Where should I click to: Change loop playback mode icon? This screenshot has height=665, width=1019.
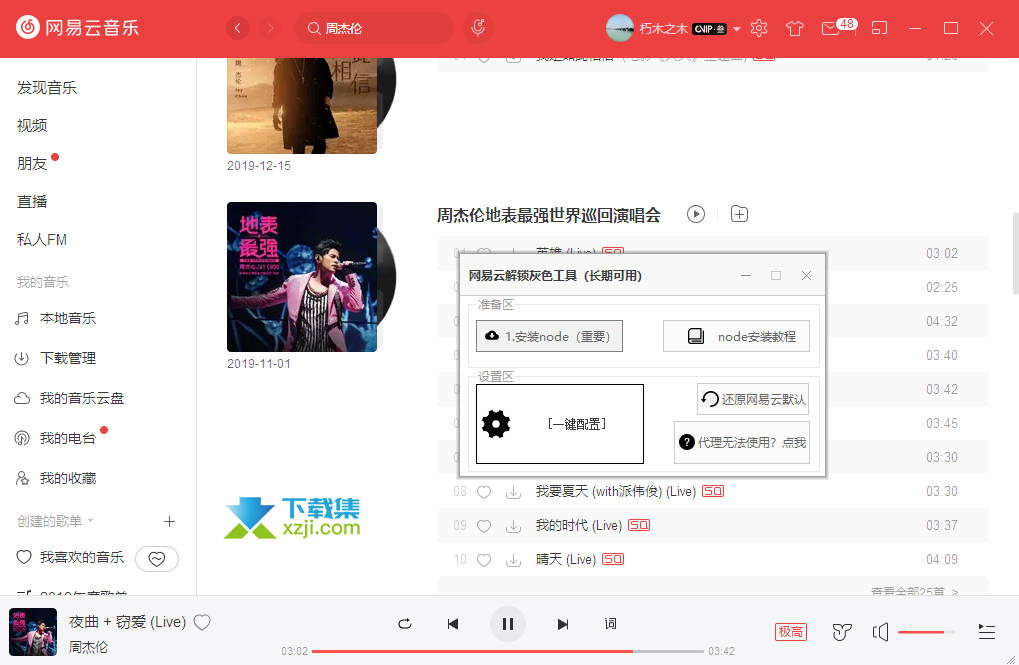click(404, 624)
